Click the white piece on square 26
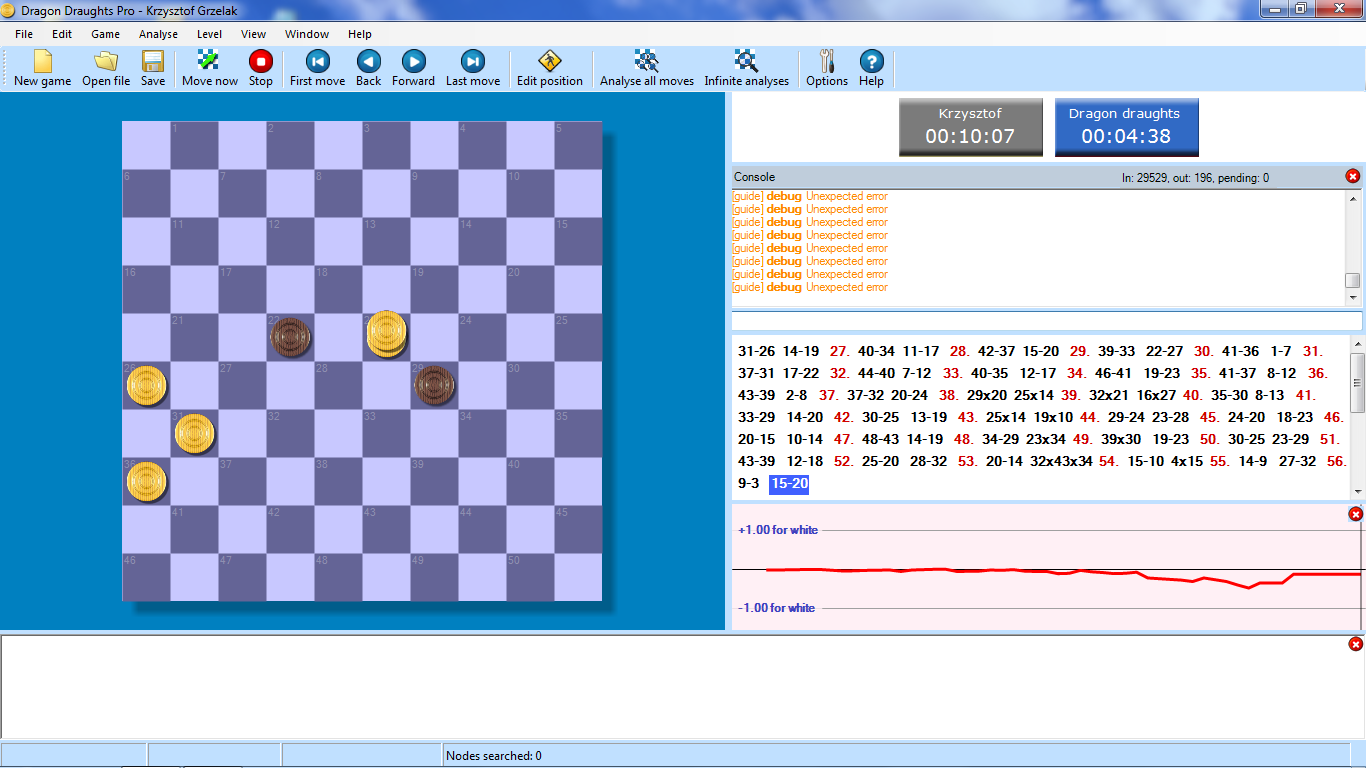This screenshot has height=768, width=1366. point(146,385)
